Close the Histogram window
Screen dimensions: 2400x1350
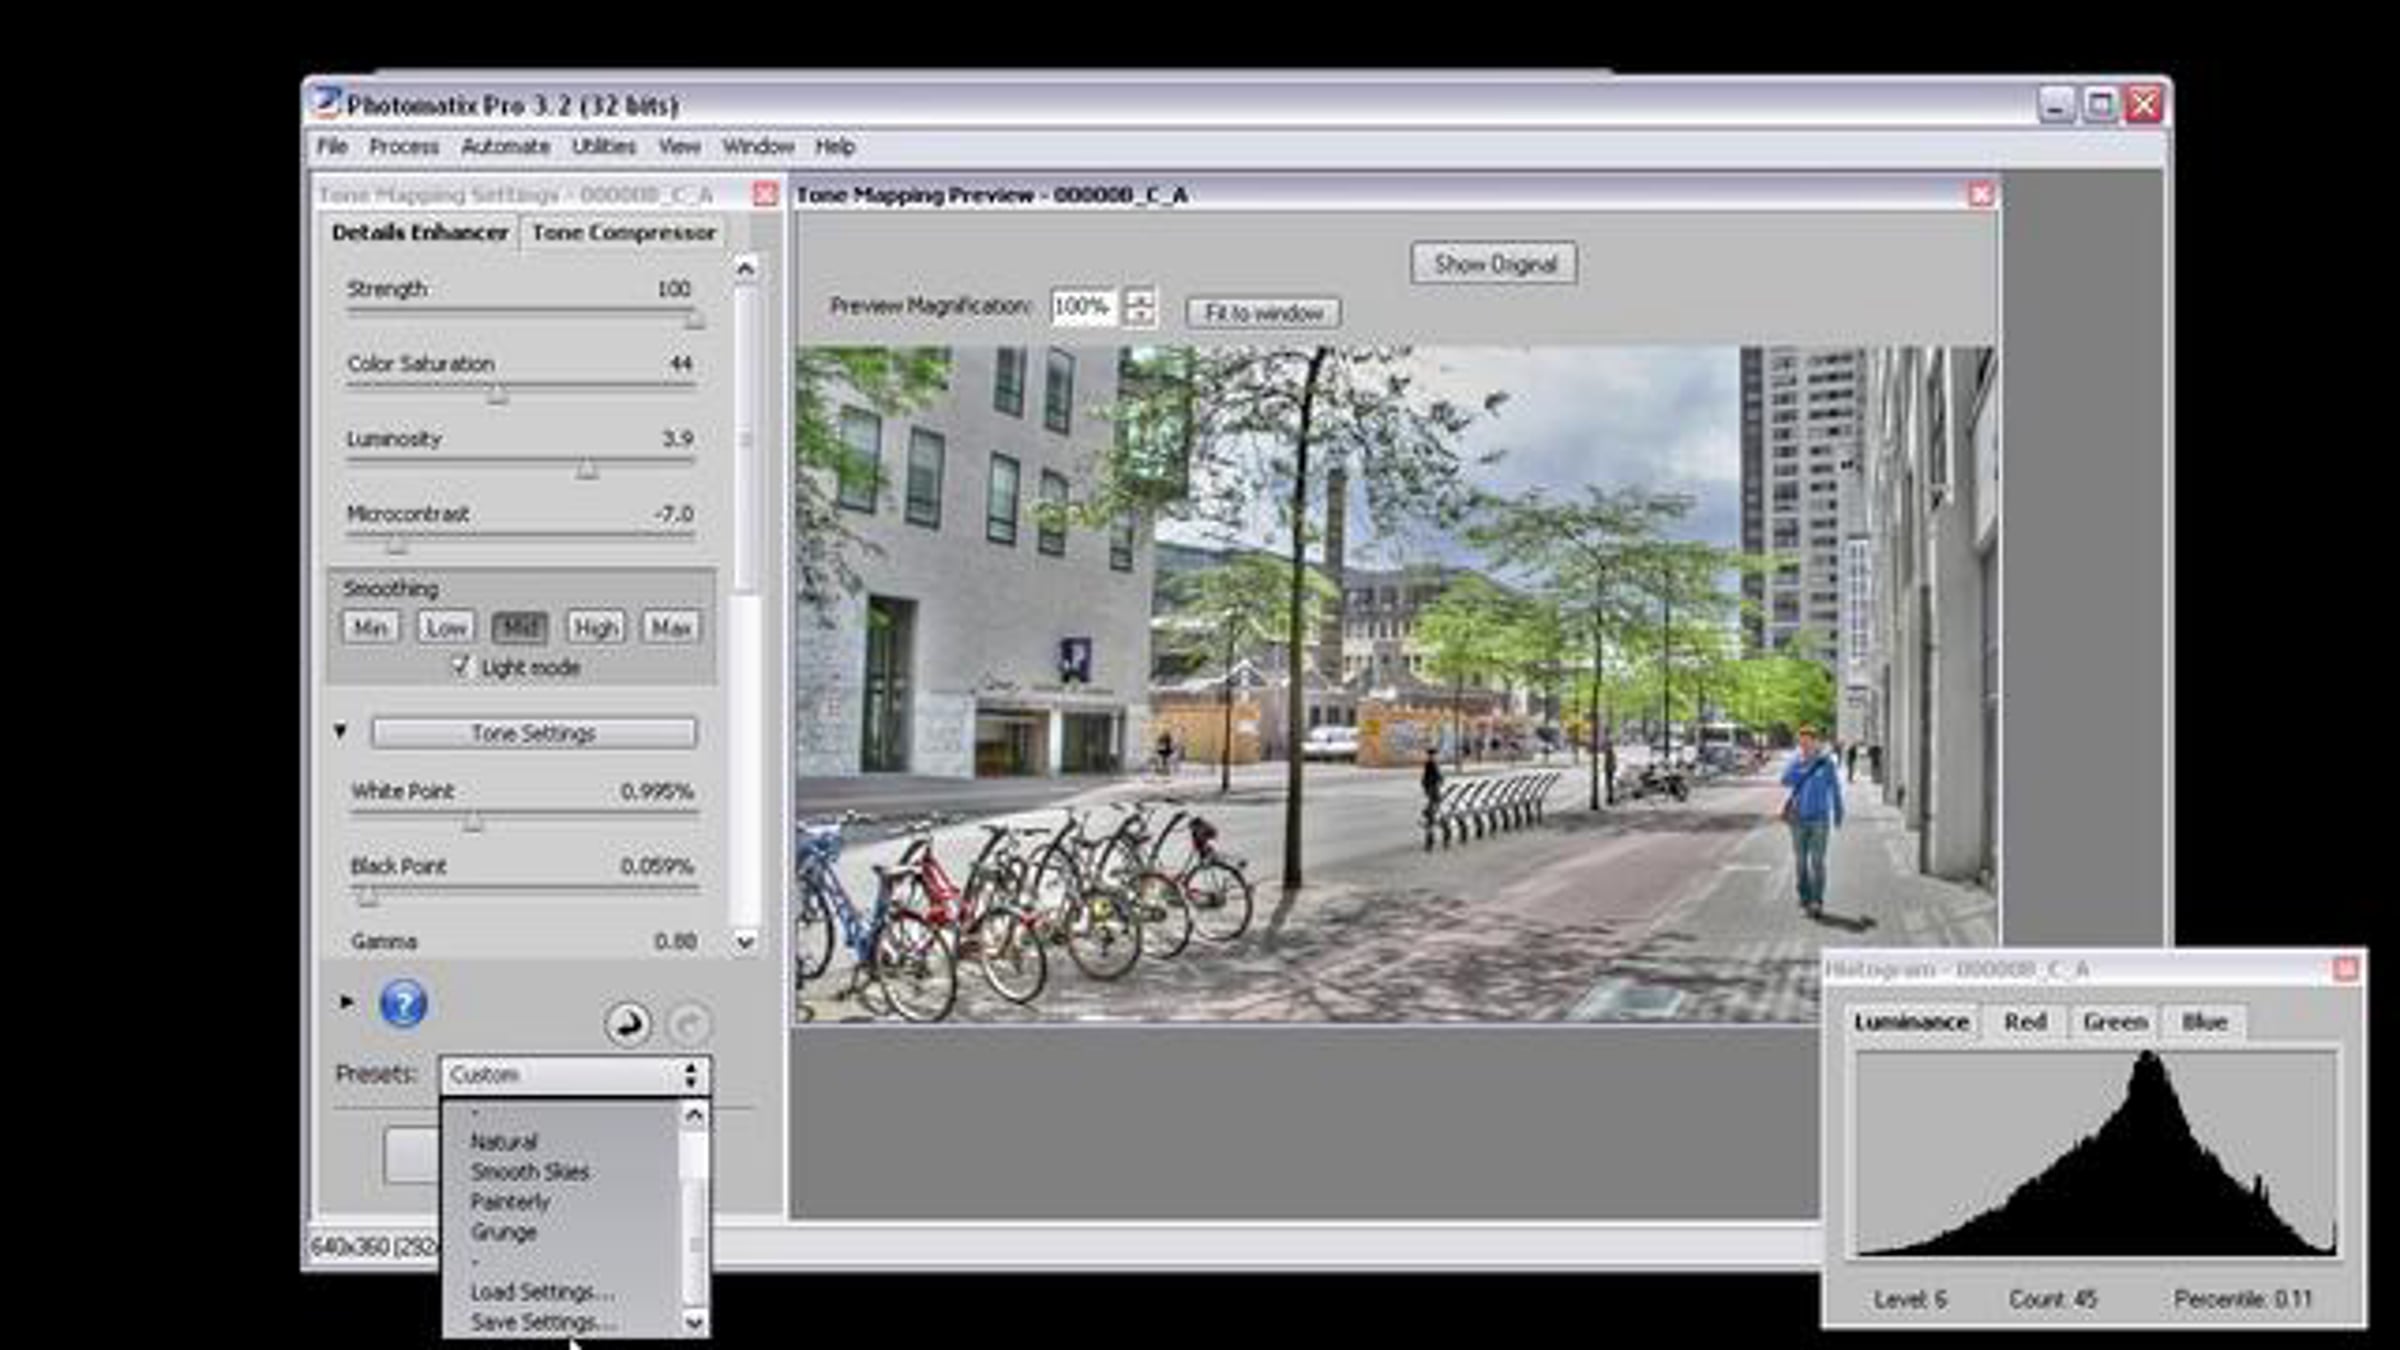tap(2345, 968)
